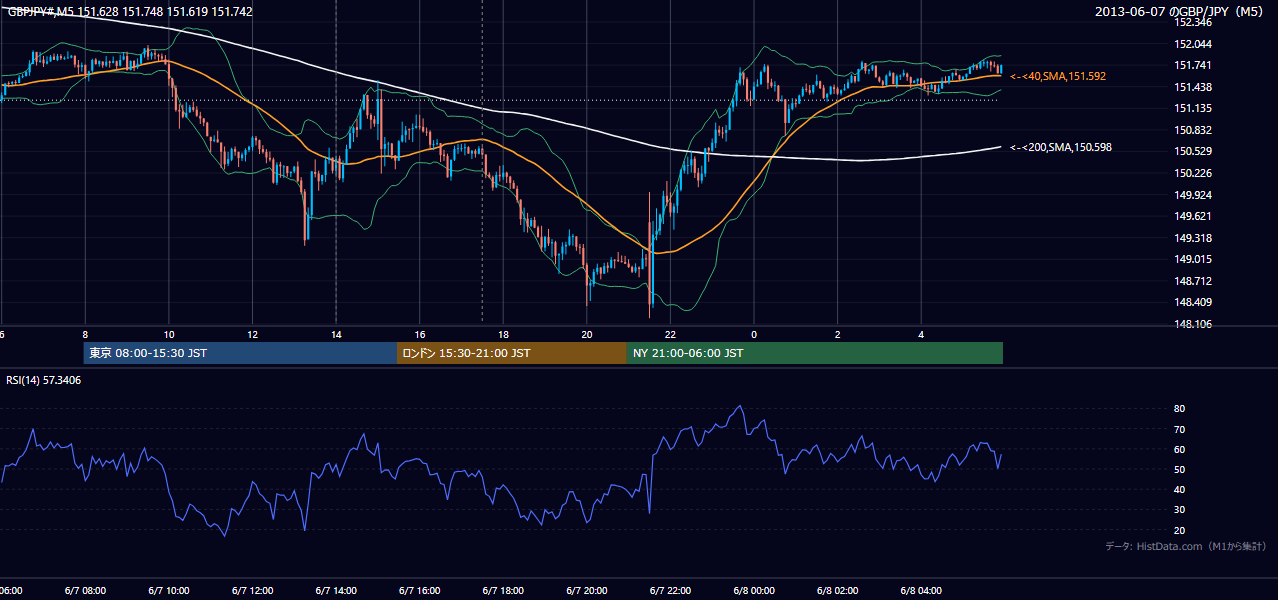This screenshot has width=1278, height=600.
Task: Select price axis label 149.318
Action: point(1192,238)
